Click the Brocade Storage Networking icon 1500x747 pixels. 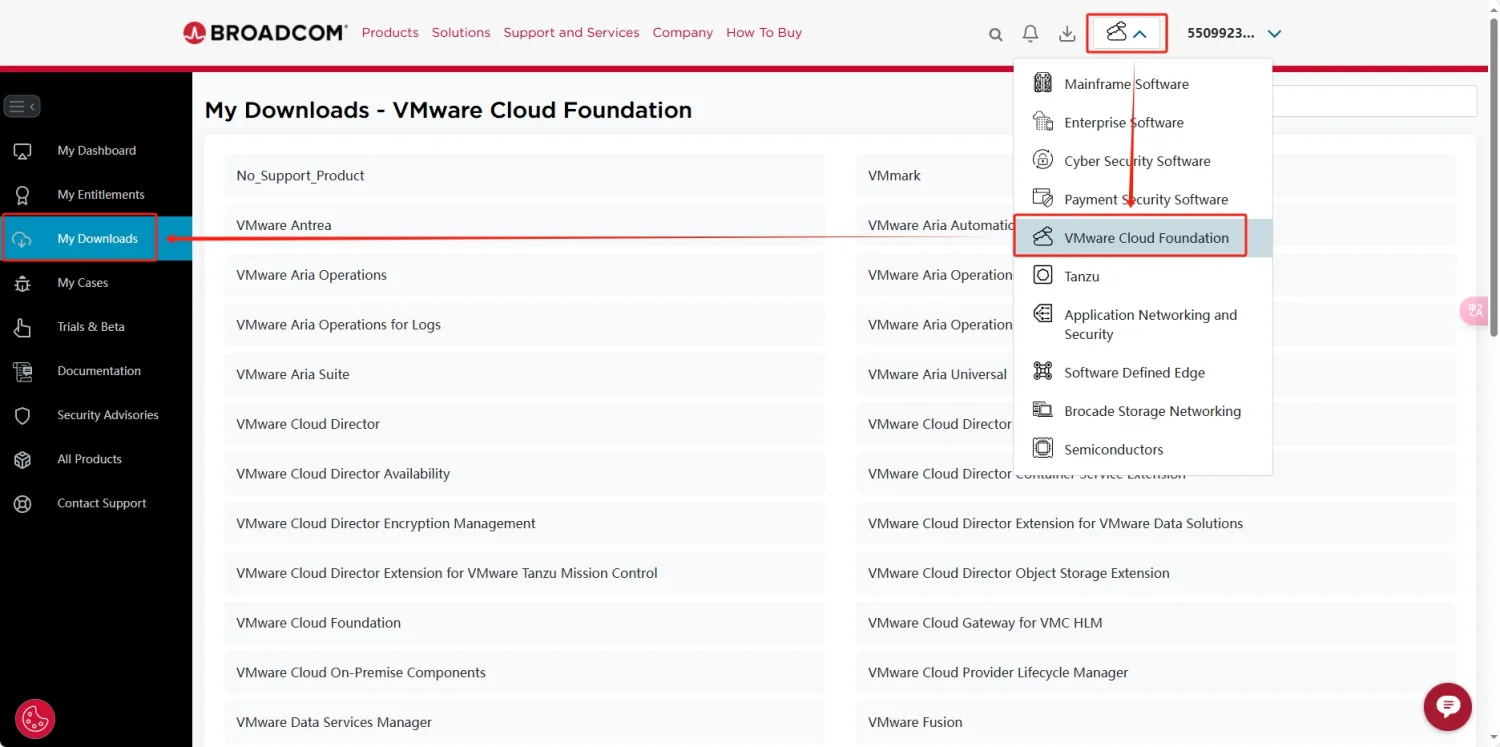1043,410
